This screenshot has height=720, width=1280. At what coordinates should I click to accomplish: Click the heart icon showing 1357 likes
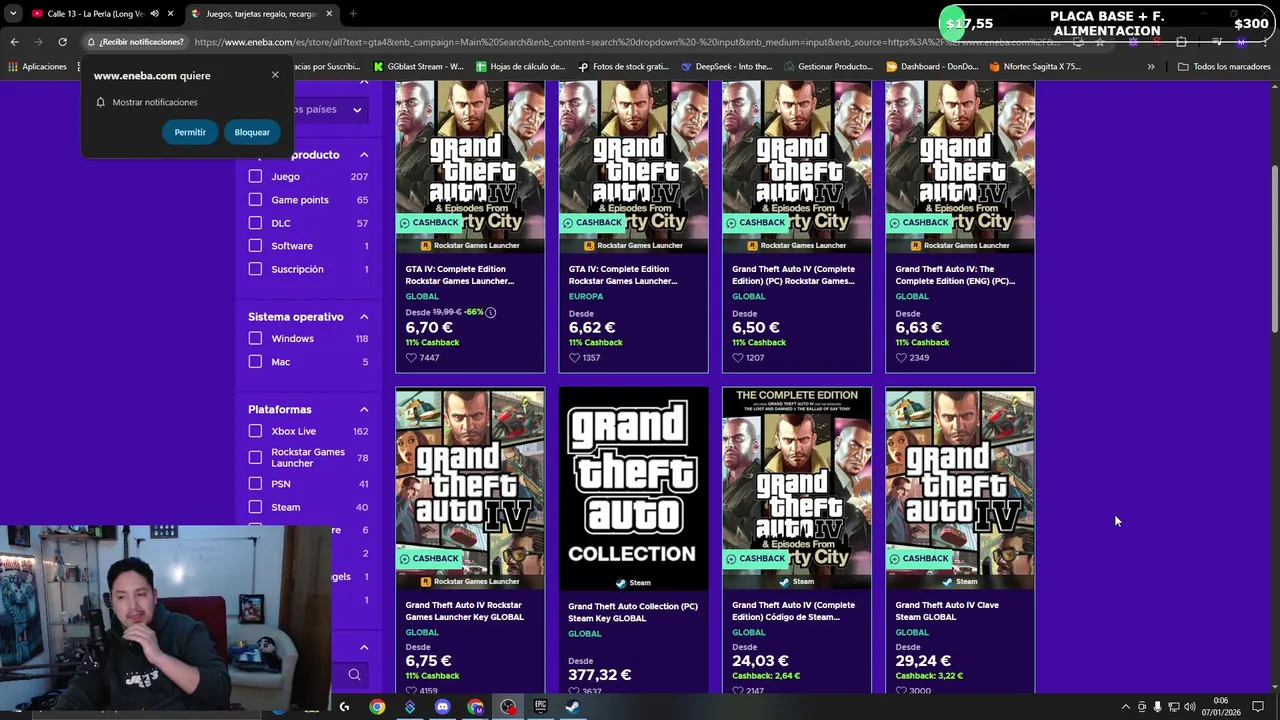click(x=574, y=357)
